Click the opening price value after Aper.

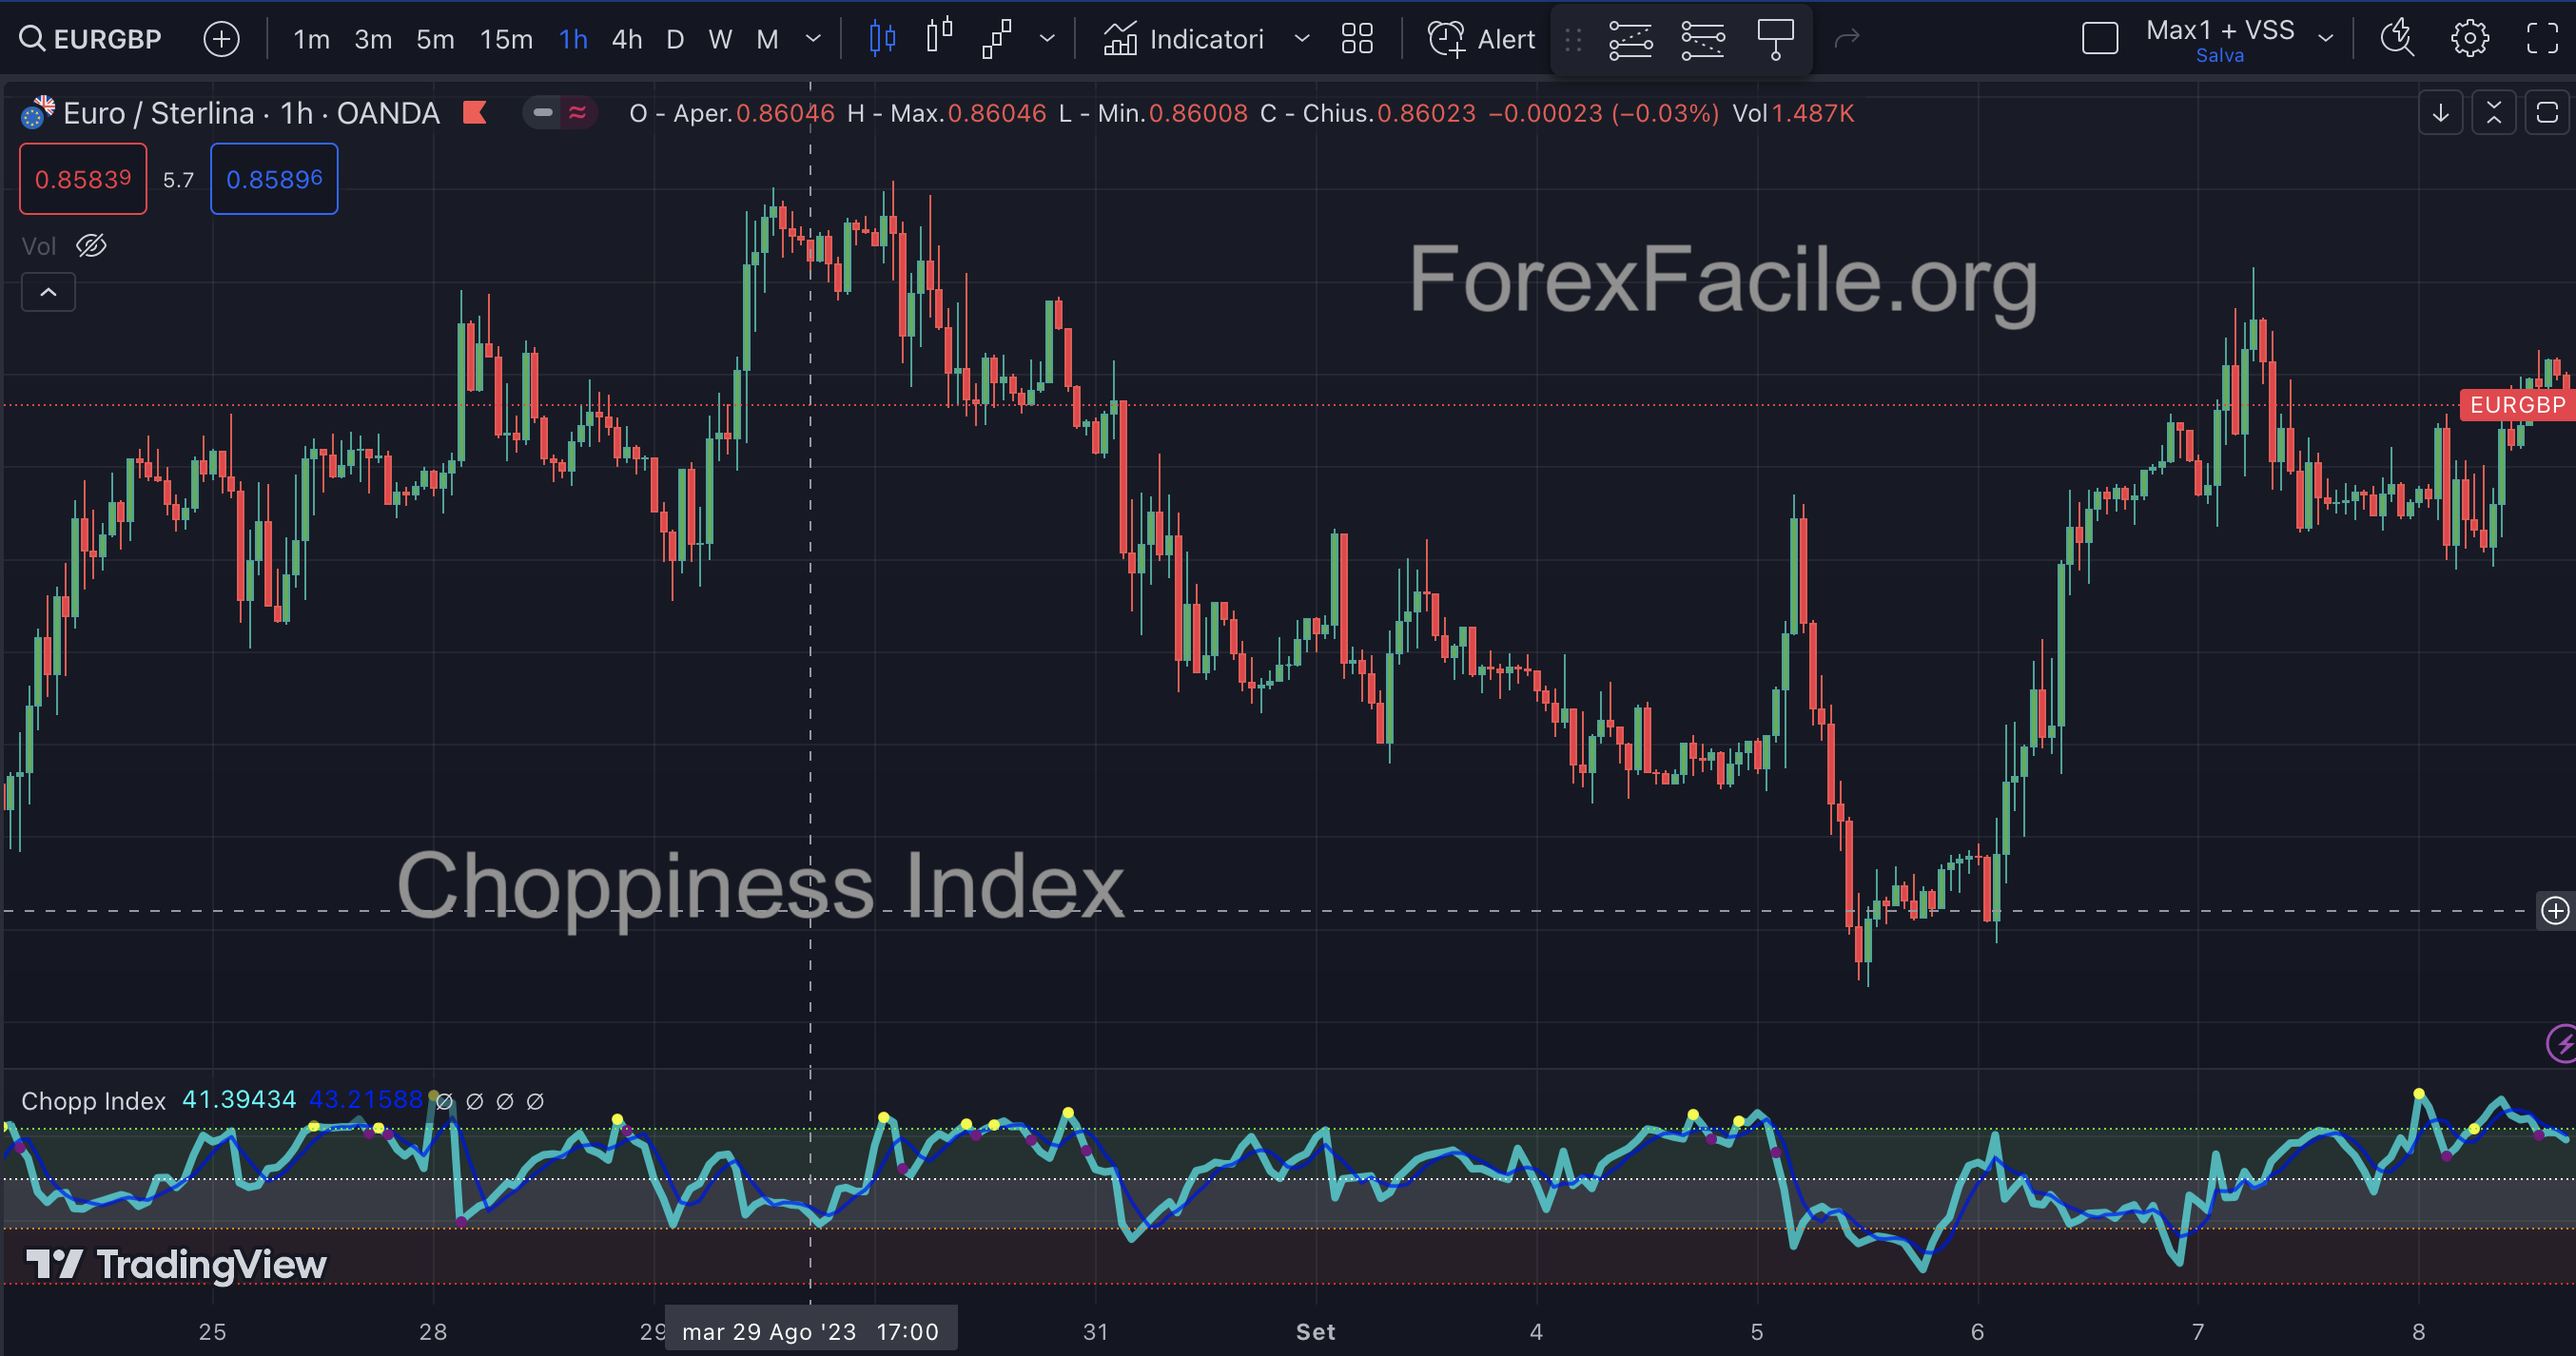click(x=785, y=114)
